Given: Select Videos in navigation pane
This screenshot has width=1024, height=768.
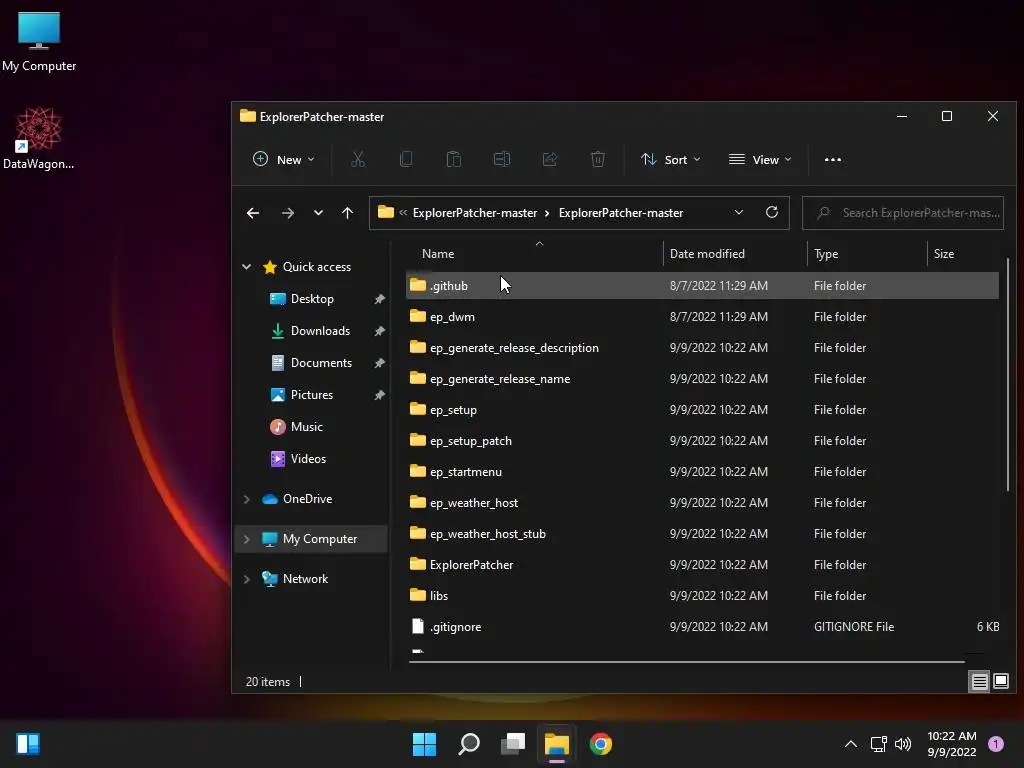Looking at the screenshot, I should coord(308,458).
